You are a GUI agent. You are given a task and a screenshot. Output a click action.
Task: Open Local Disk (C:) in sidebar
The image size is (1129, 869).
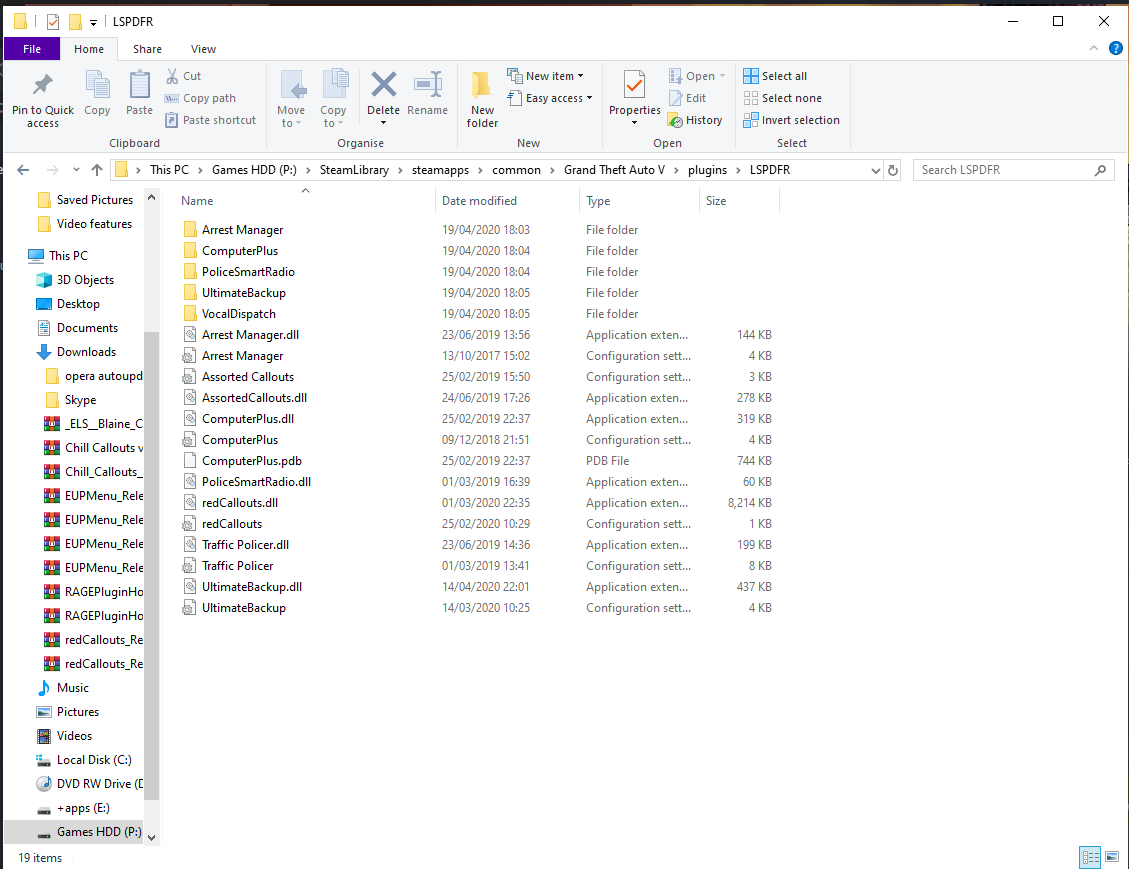point(94,760)
